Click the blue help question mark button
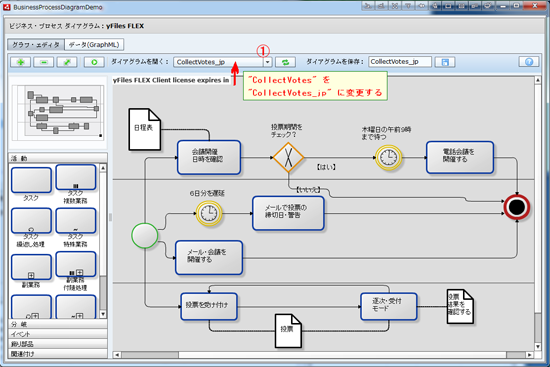This screenshot has height=367, width=550. click(x=529, y=62)
